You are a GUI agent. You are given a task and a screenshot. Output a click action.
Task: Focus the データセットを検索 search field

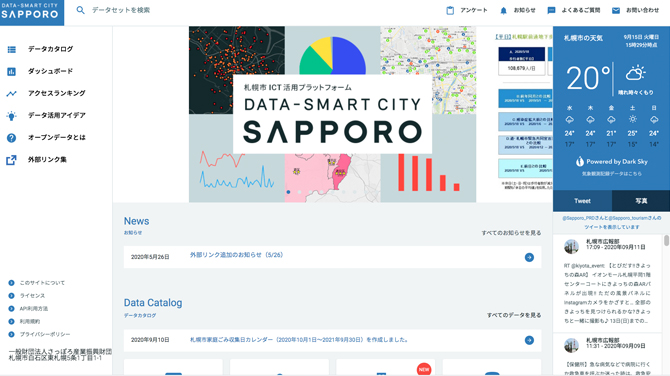point(121,10)
